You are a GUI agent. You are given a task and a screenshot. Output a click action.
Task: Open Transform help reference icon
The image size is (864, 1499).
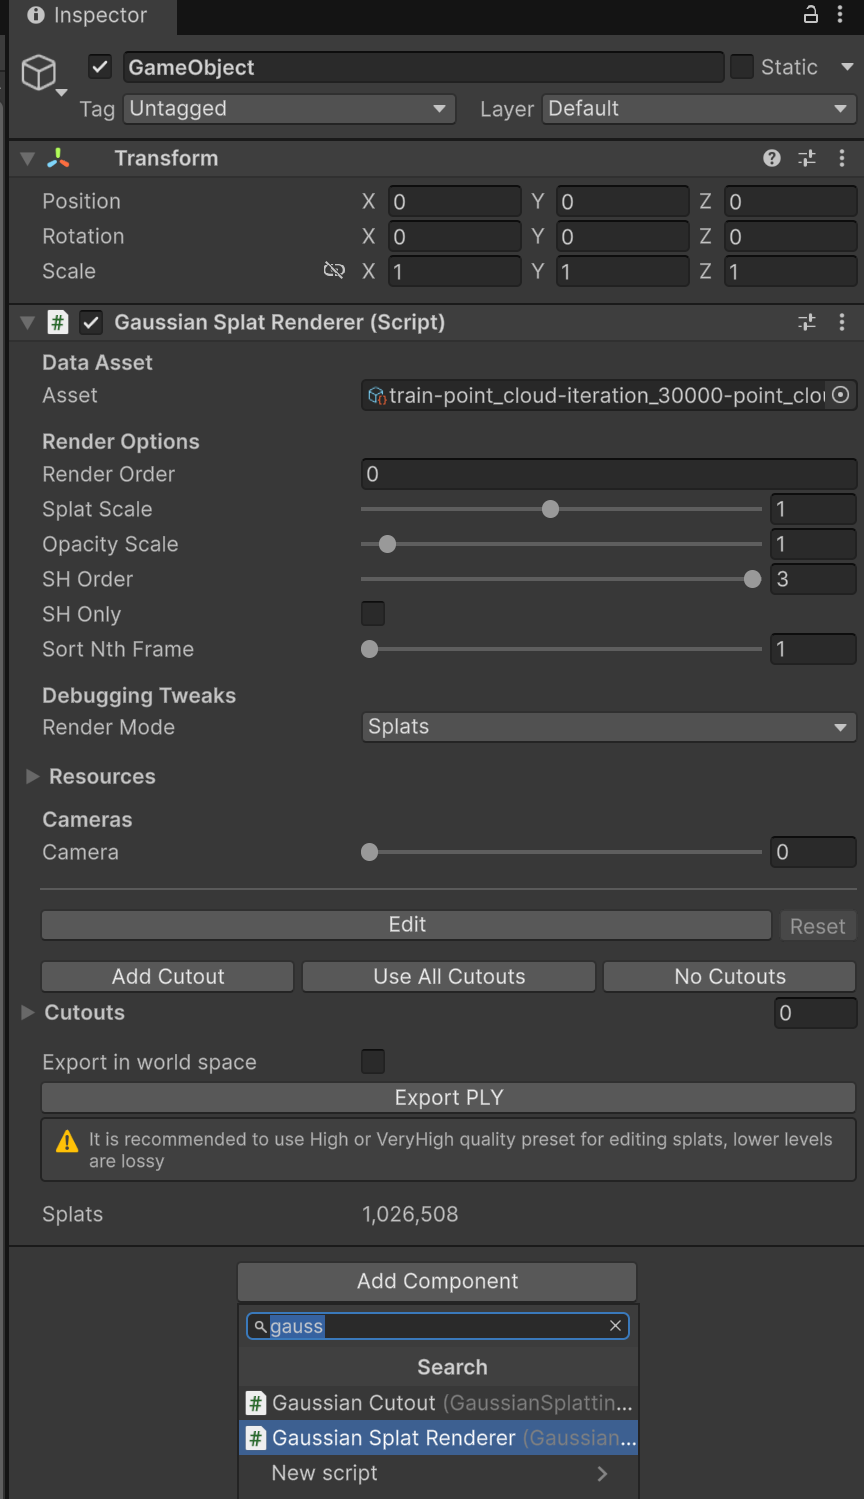point(771,158)
